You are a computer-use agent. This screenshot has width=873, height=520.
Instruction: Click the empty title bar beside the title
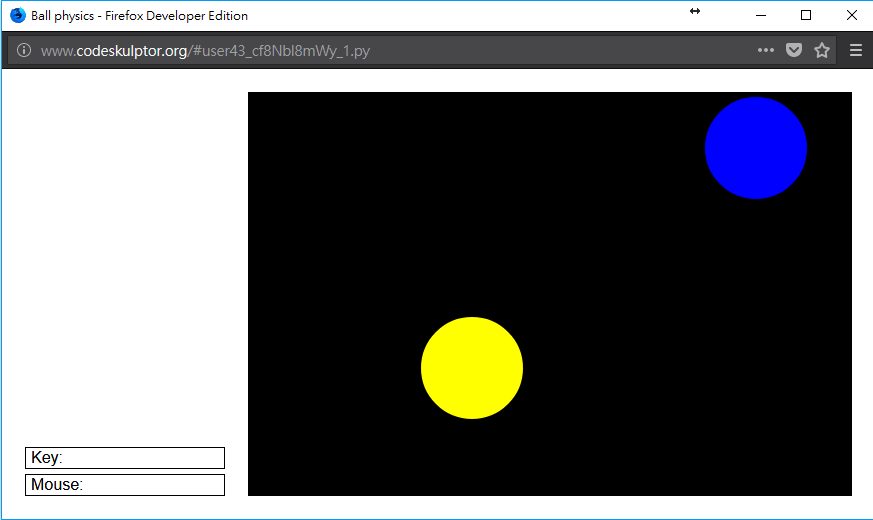(x=450, y=16)
